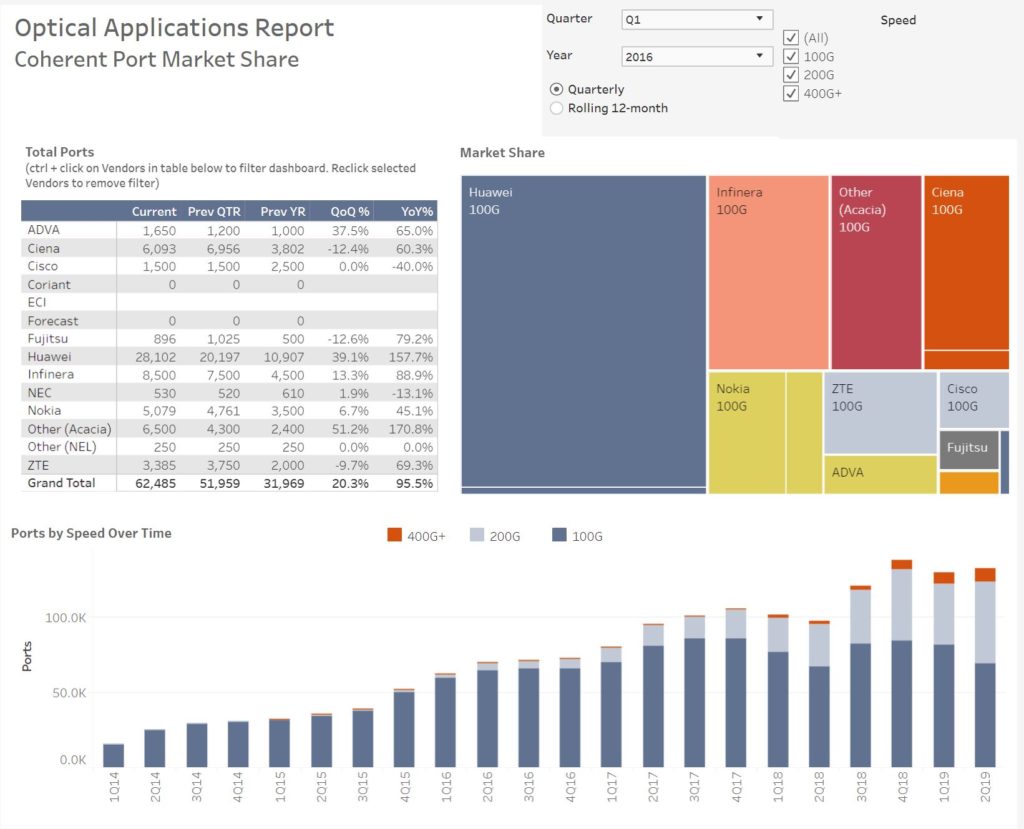1024x829 pixels.
Task: Select the Forecast row label in table
Action: click(x=53, y=321)
